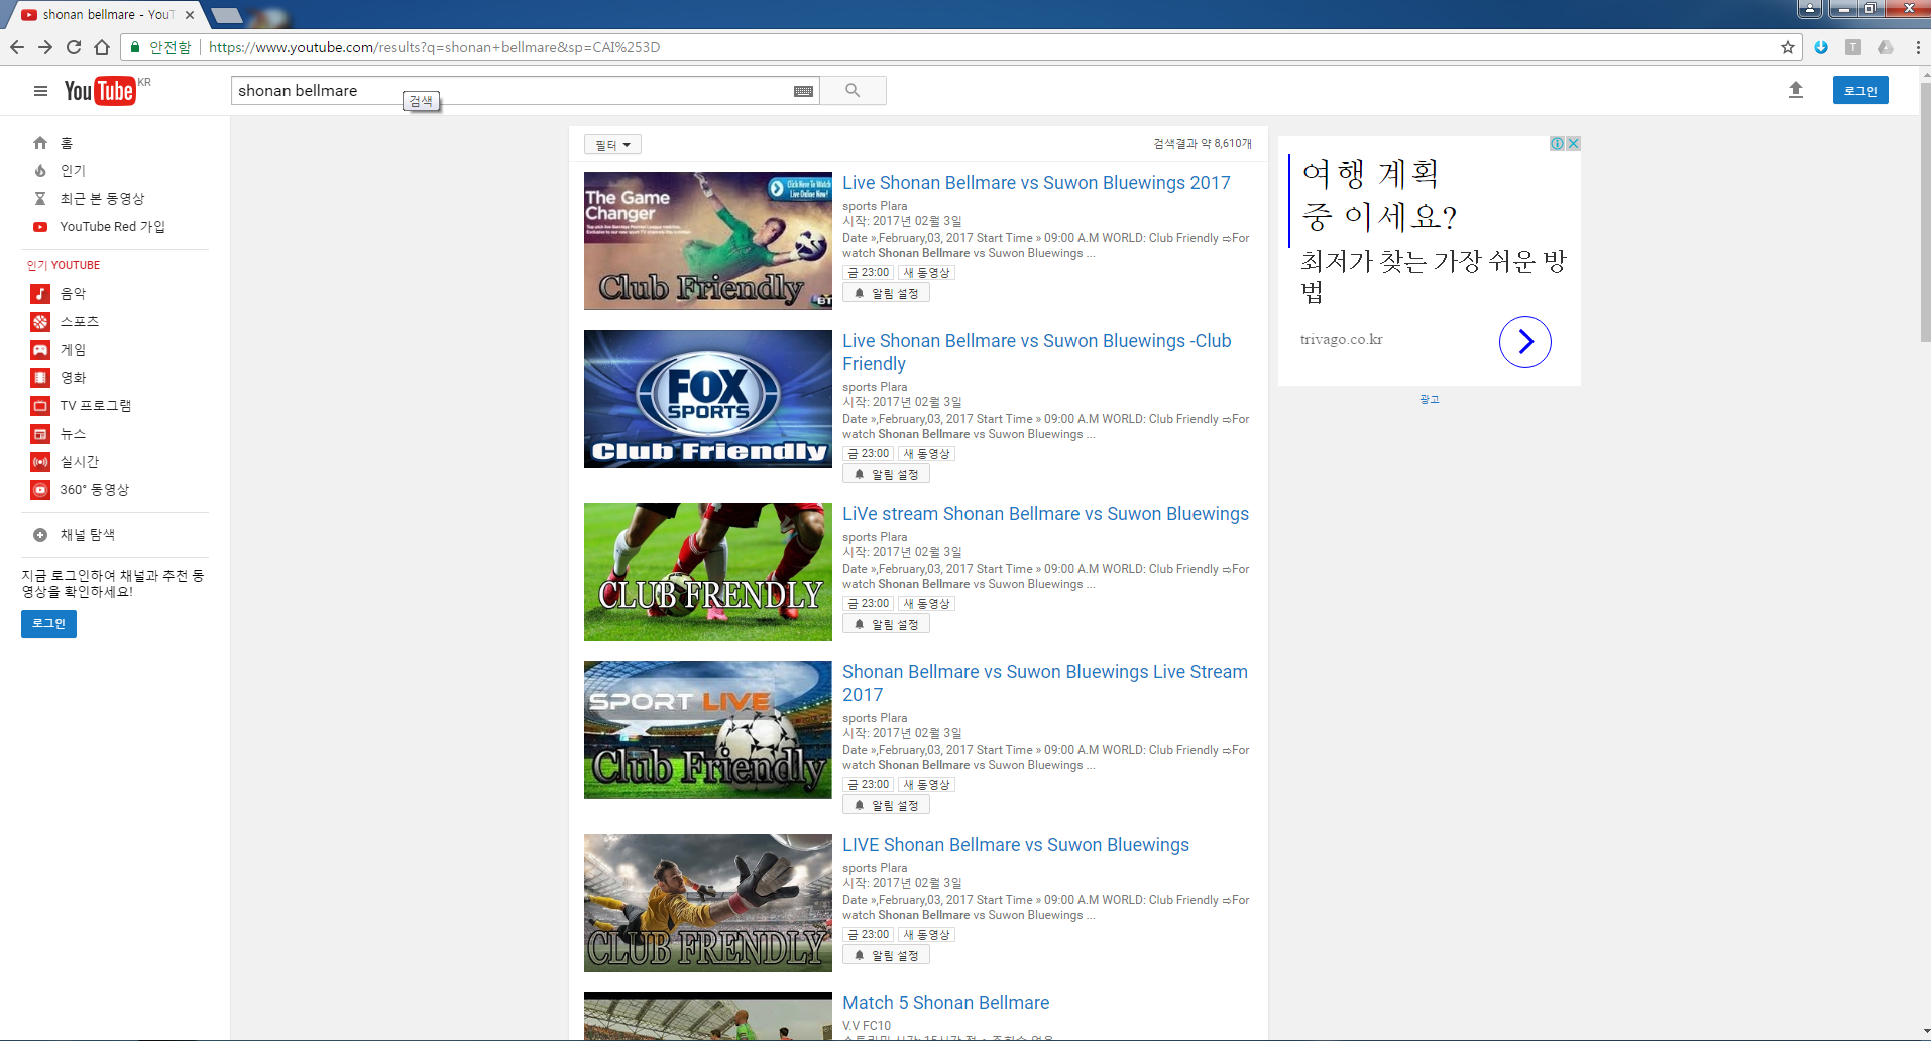Open the Chrome three-dot menu
Screen dimensions: 1931x1041
click(x=1918, y=47)
